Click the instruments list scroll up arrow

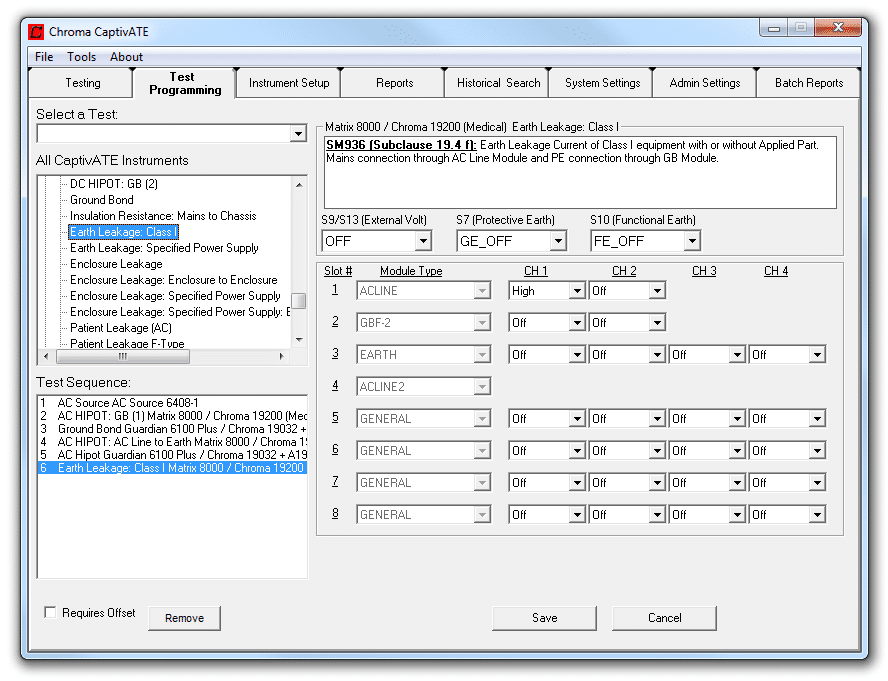click(299, 185)
